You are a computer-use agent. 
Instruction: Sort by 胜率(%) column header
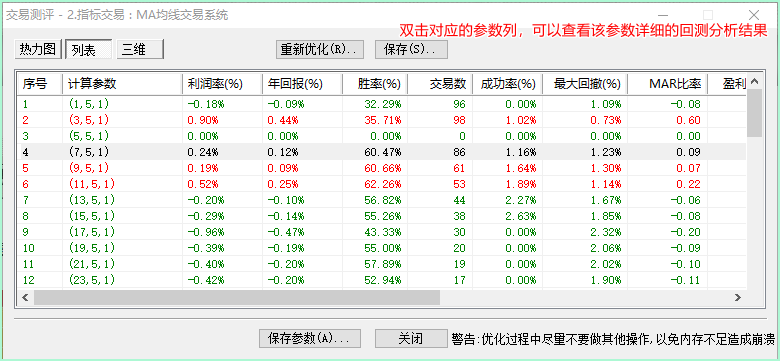375,84
